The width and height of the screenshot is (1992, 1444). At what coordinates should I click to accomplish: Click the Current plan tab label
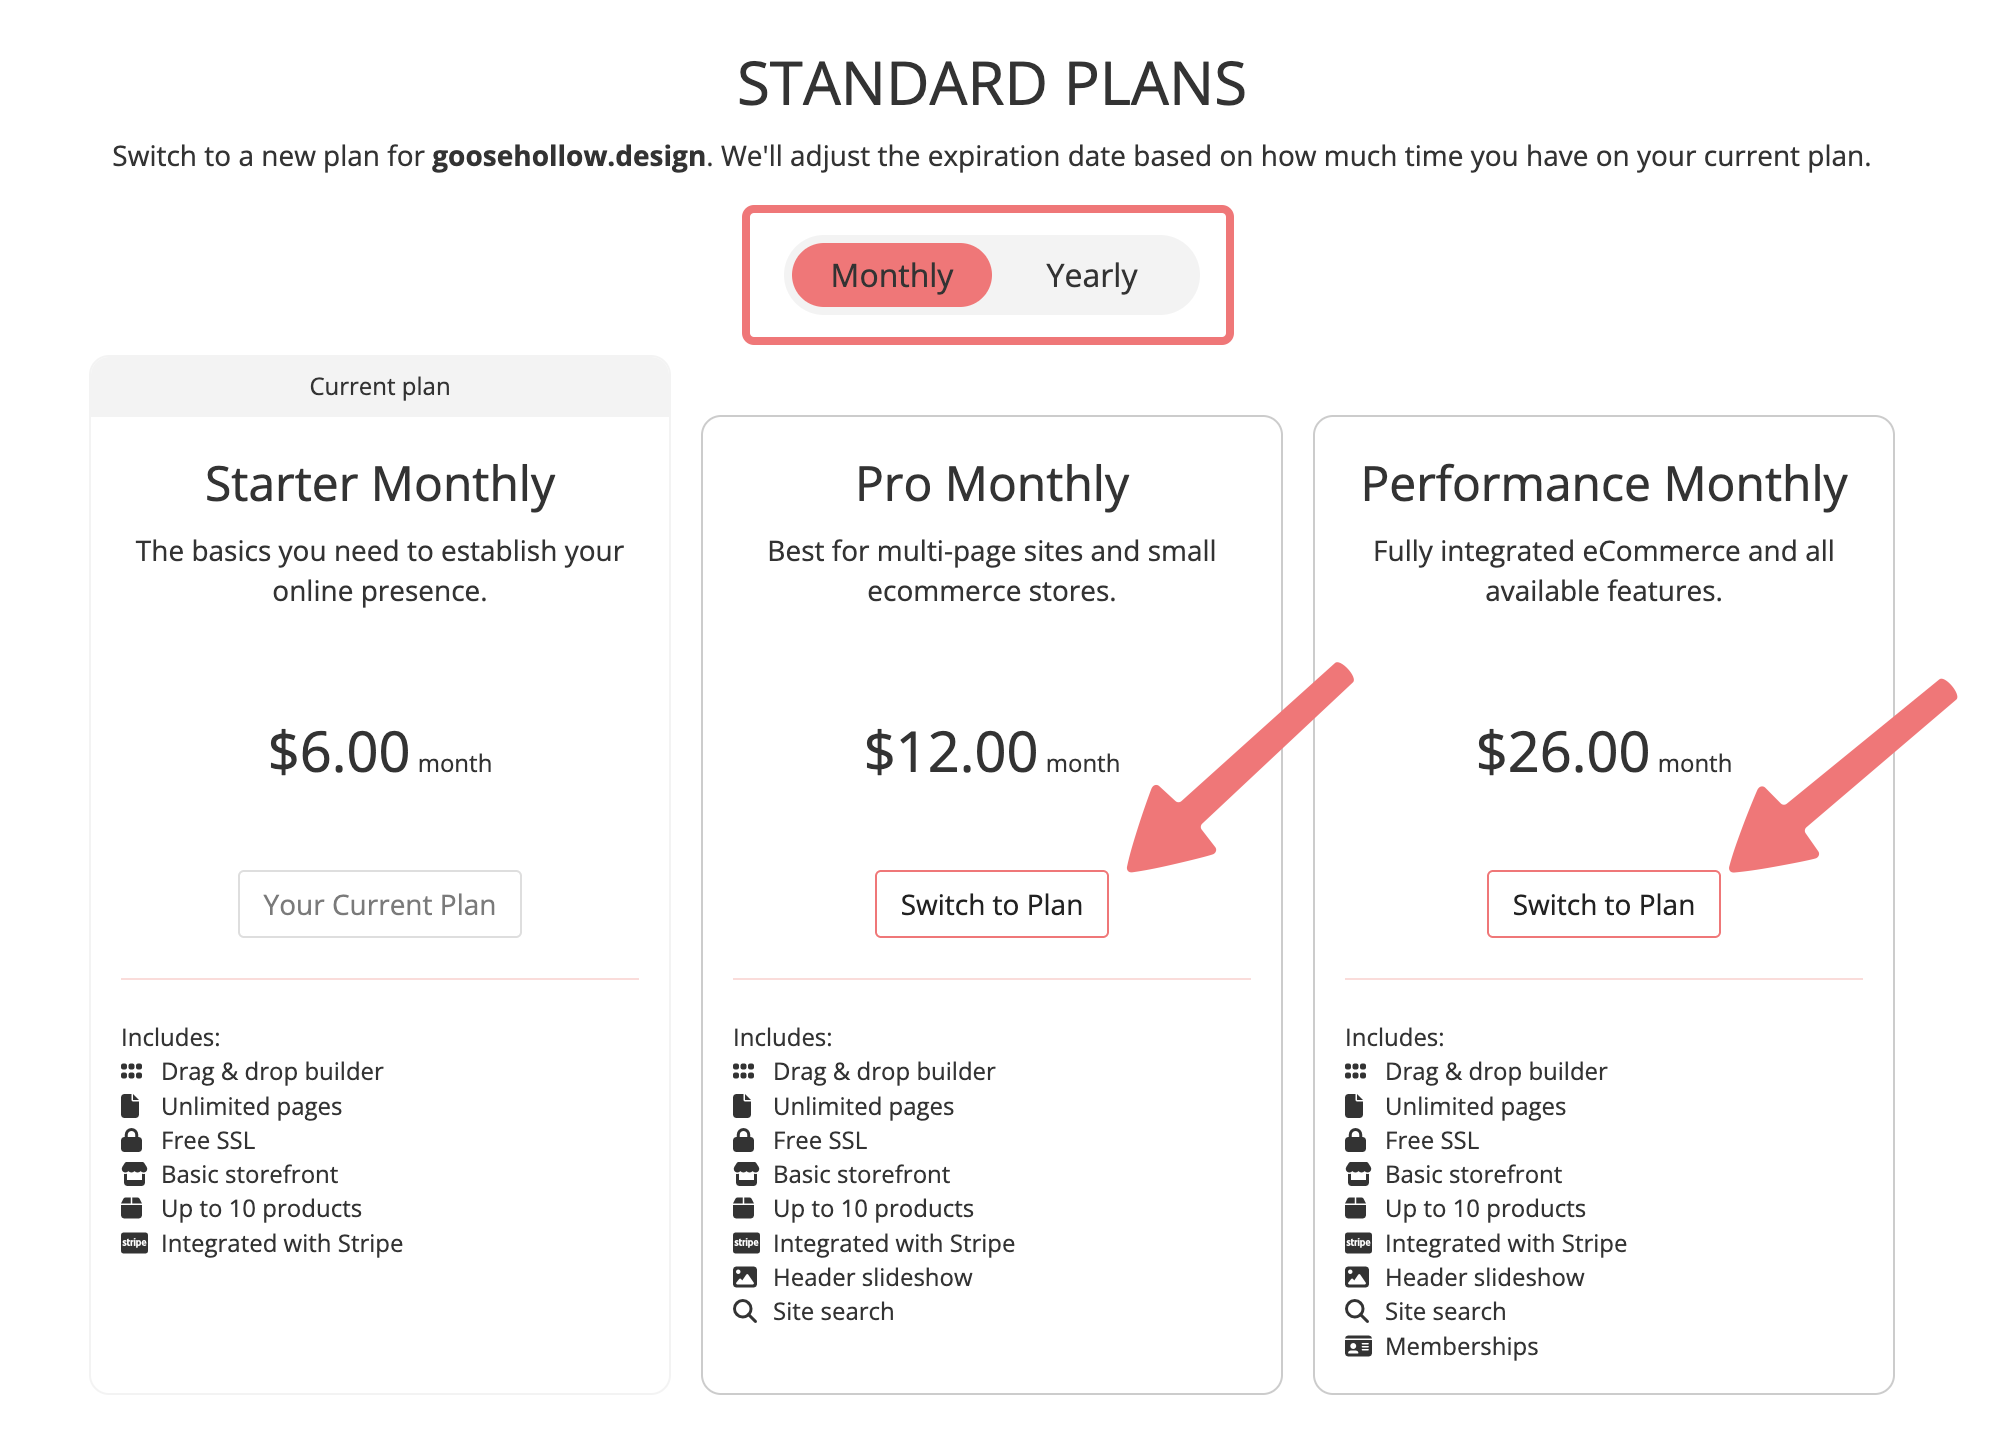(x=379, y=386)
